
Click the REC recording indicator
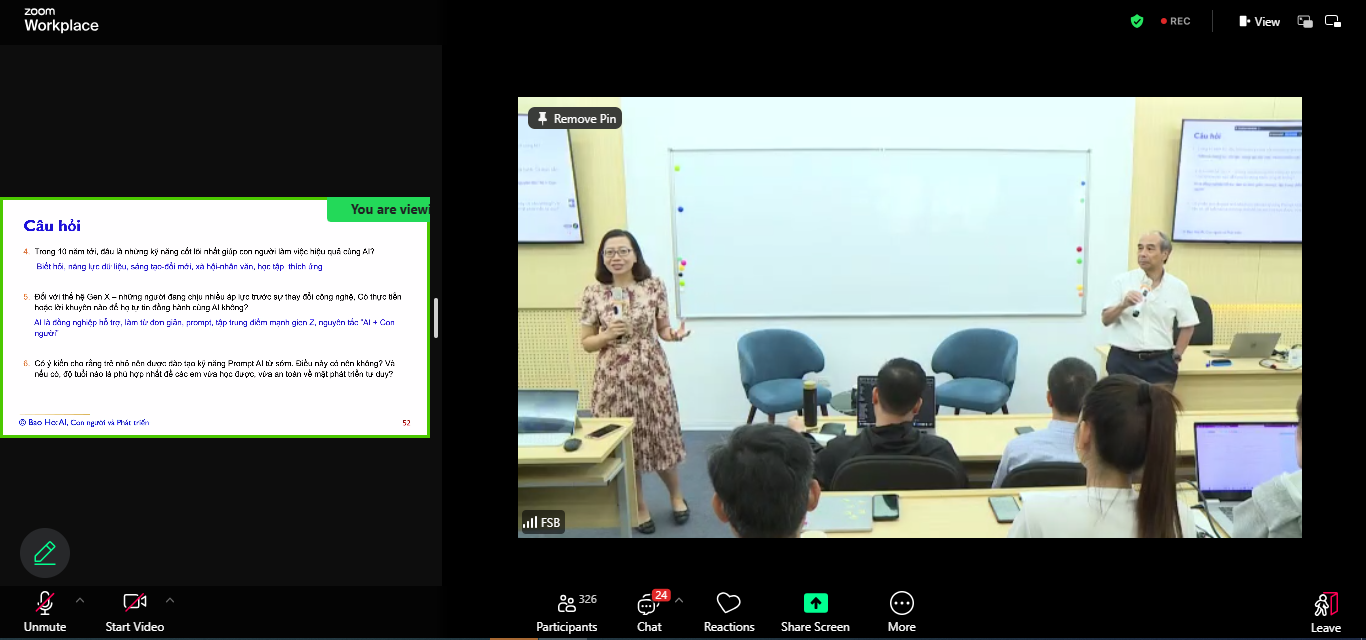point(1175,21)
